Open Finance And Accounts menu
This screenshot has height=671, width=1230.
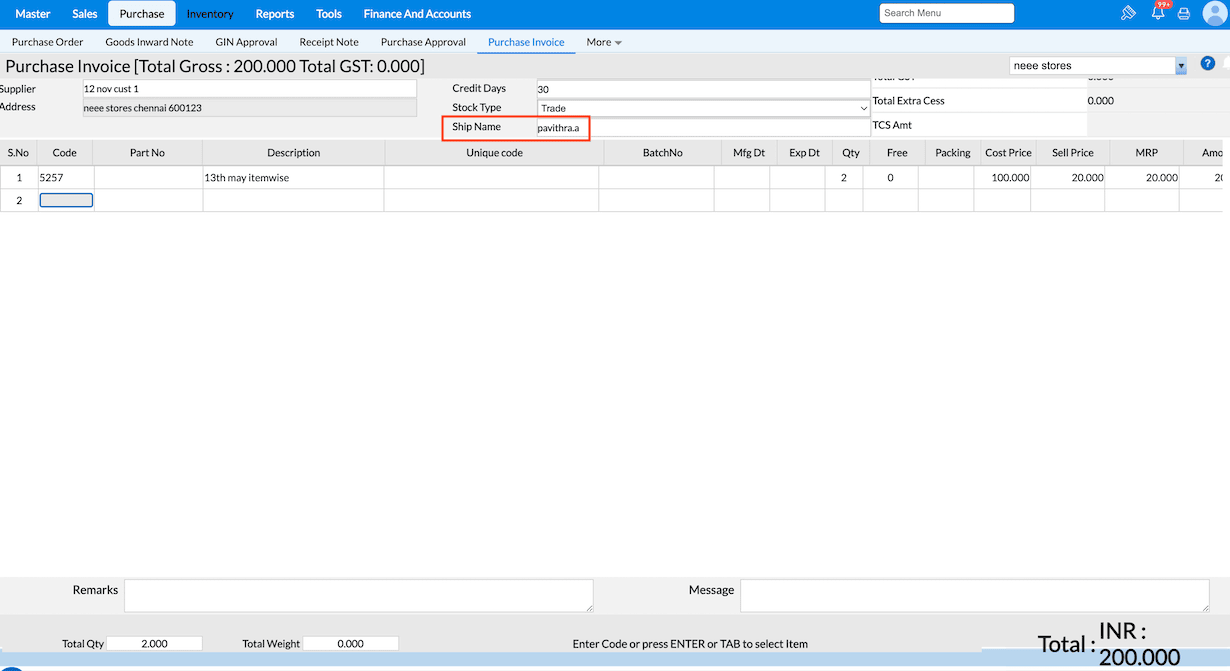tap(417, 14)
